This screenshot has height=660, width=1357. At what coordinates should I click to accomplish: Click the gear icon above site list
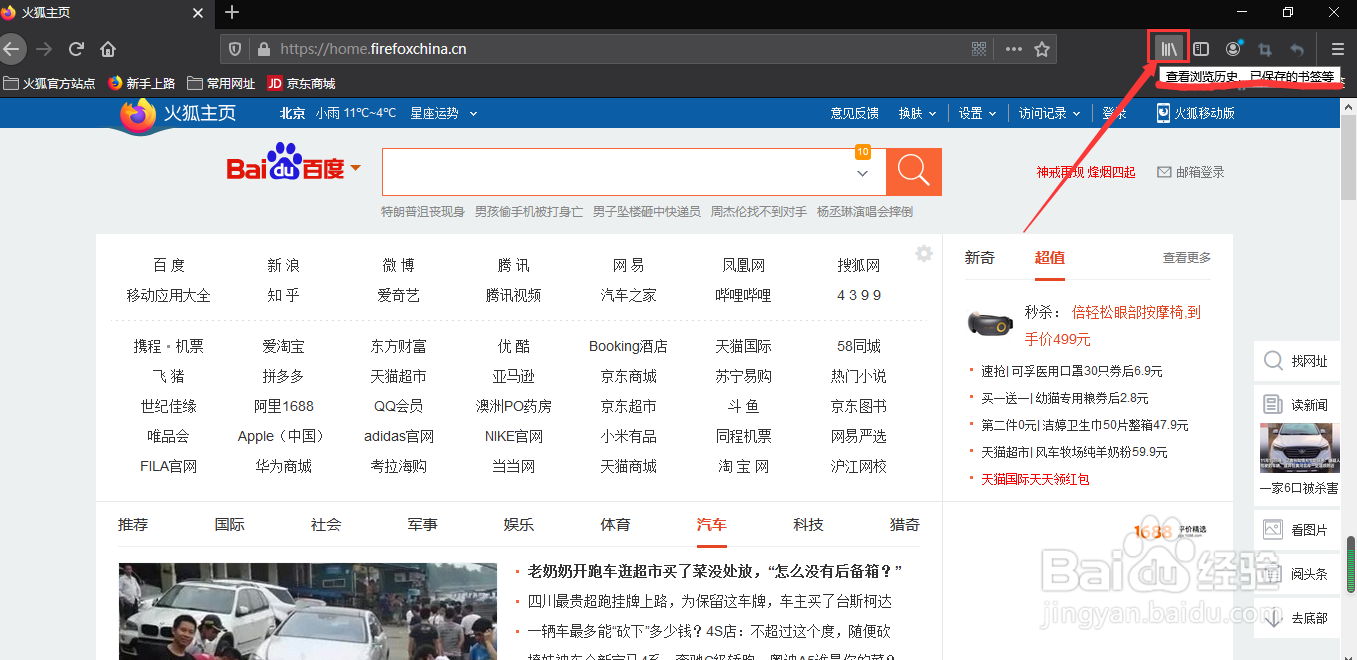924,254
